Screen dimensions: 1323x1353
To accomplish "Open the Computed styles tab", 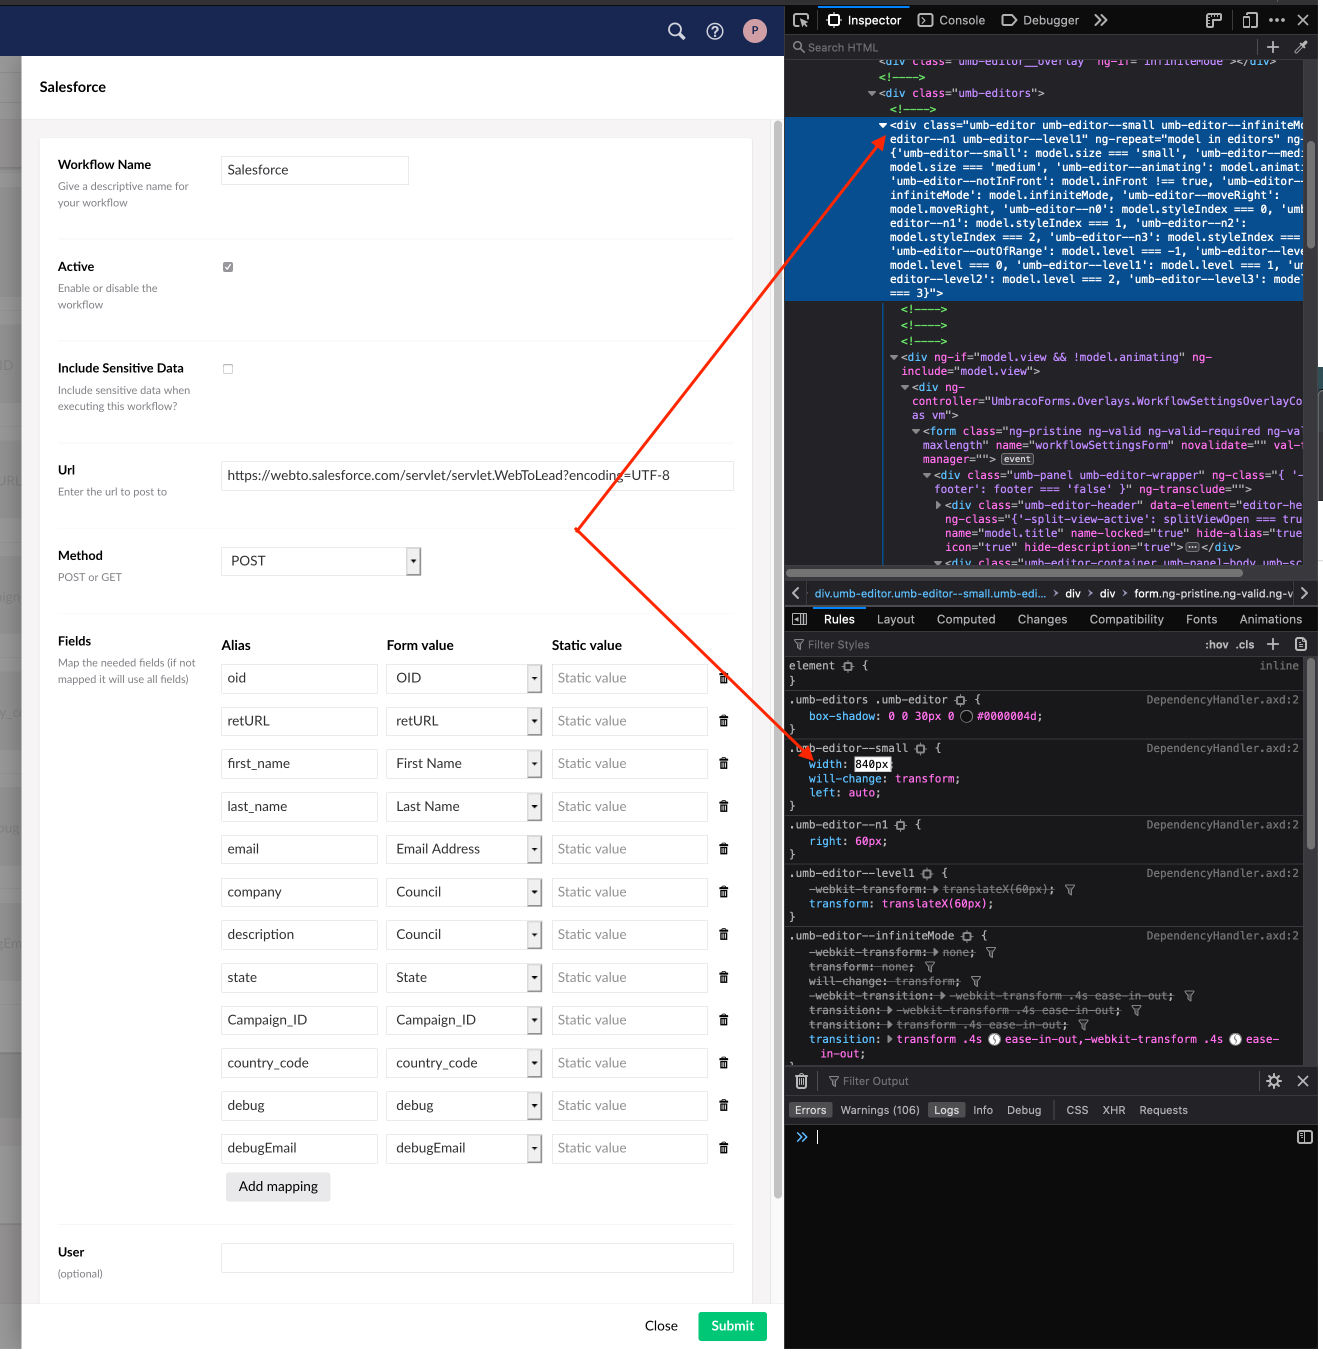I will pyautogui.click(x=965, y=619).
